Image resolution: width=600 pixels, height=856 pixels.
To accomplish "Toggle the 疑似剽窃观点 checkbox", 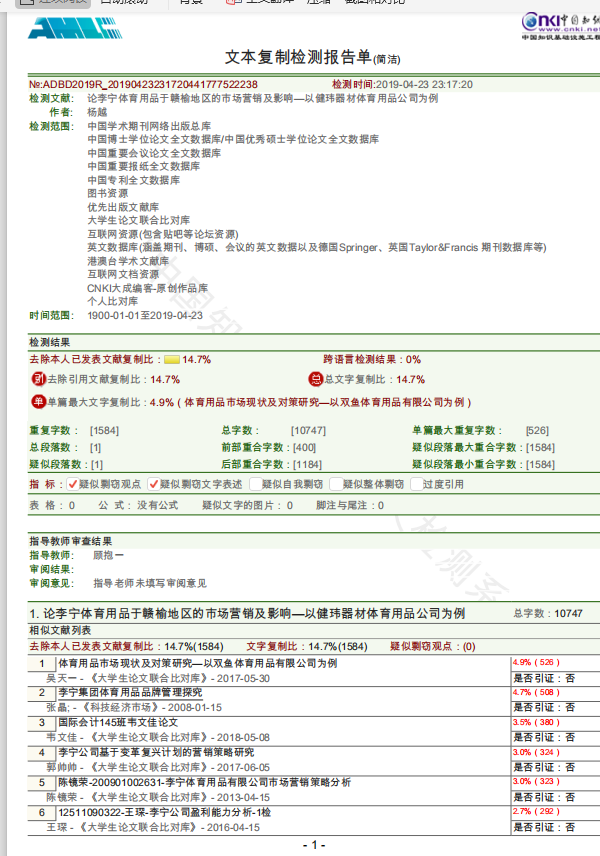I will click(x=73, y=484).
